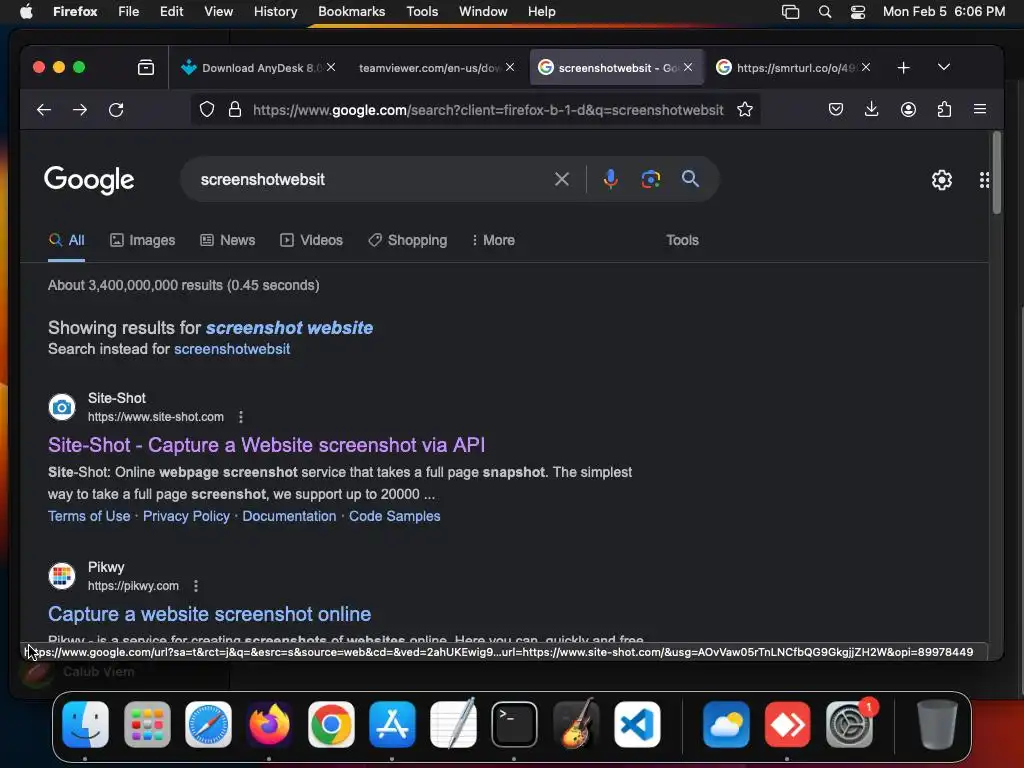Open the Firefox View icon
The image size is (1024, 768).
coord(146,67)
